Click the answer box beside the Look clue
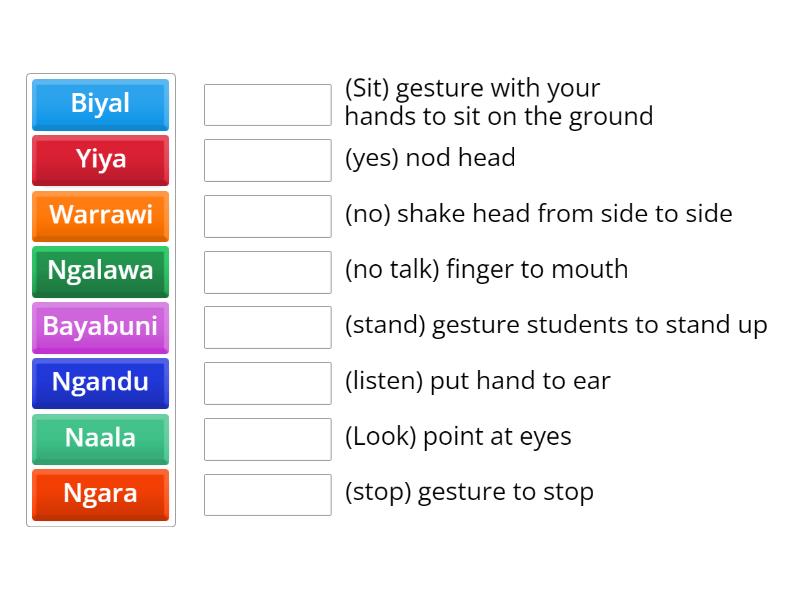Image resolution: width=800 pixels, height=600 pixels. 267,437
